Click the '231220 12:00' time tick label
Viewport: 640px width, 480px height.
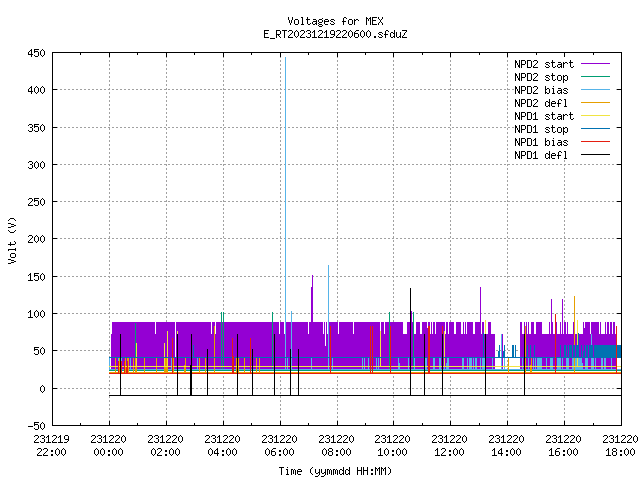tap(449, 446)
